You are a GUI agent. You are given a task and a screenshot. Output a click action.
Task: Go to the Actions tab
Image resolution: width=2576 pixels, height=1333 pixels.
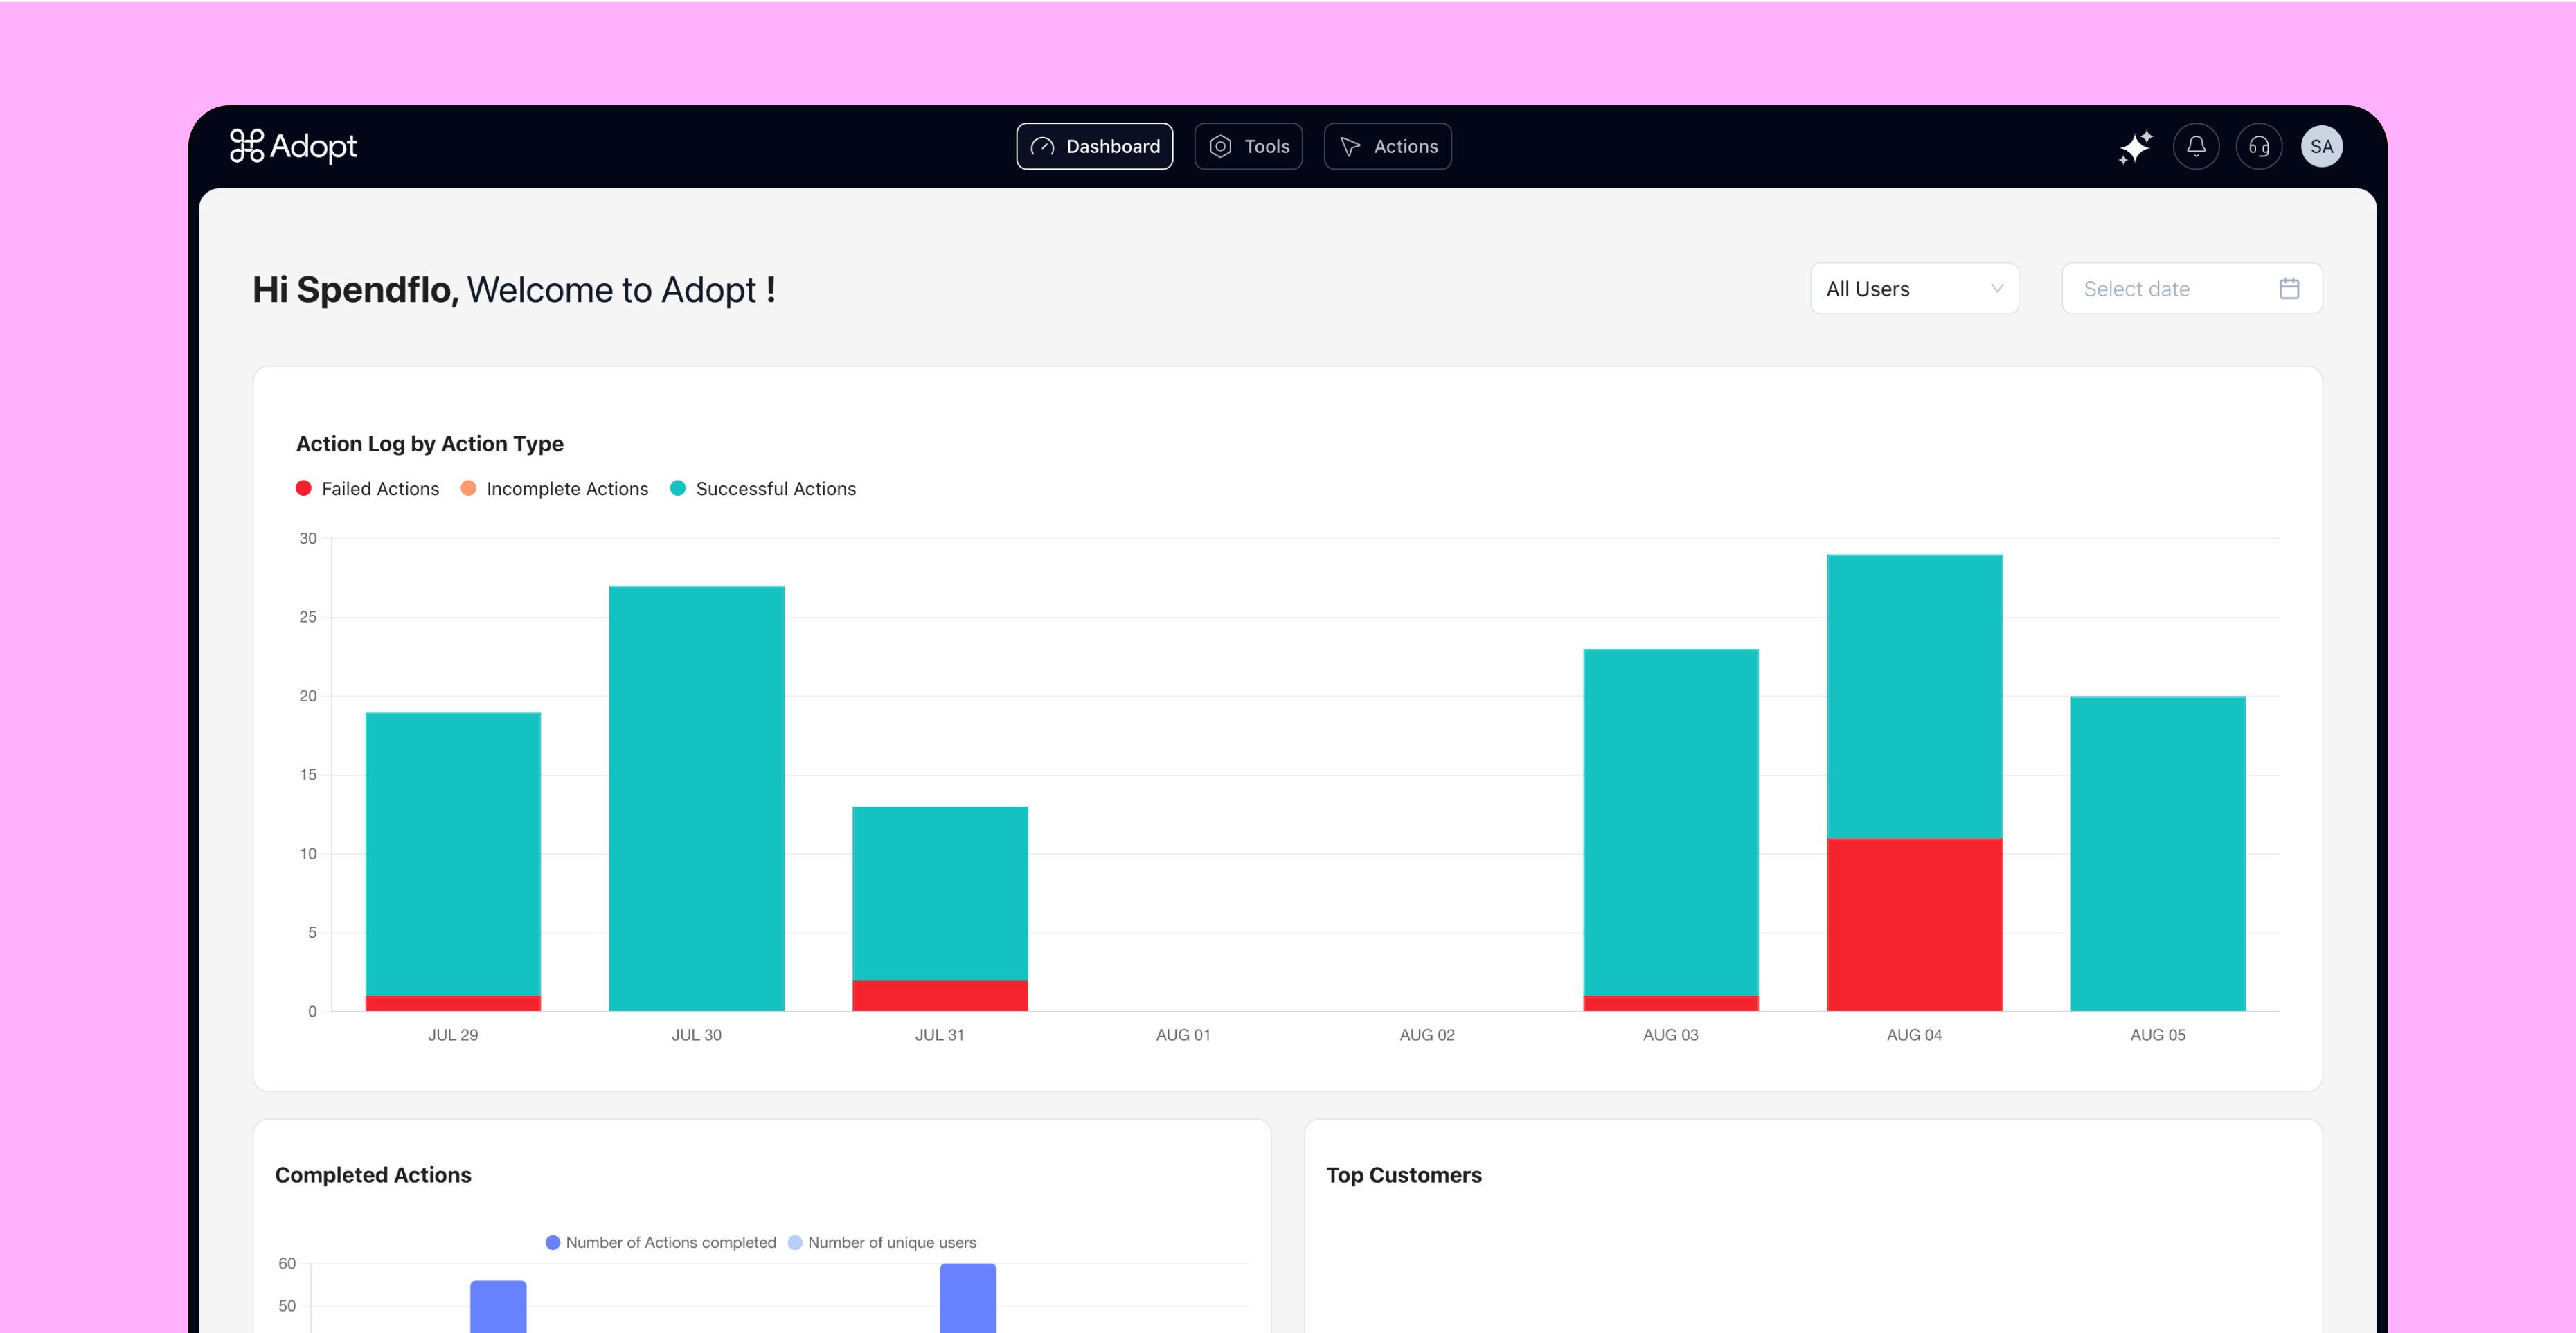pyautogui.click(x=1387, y=146)
